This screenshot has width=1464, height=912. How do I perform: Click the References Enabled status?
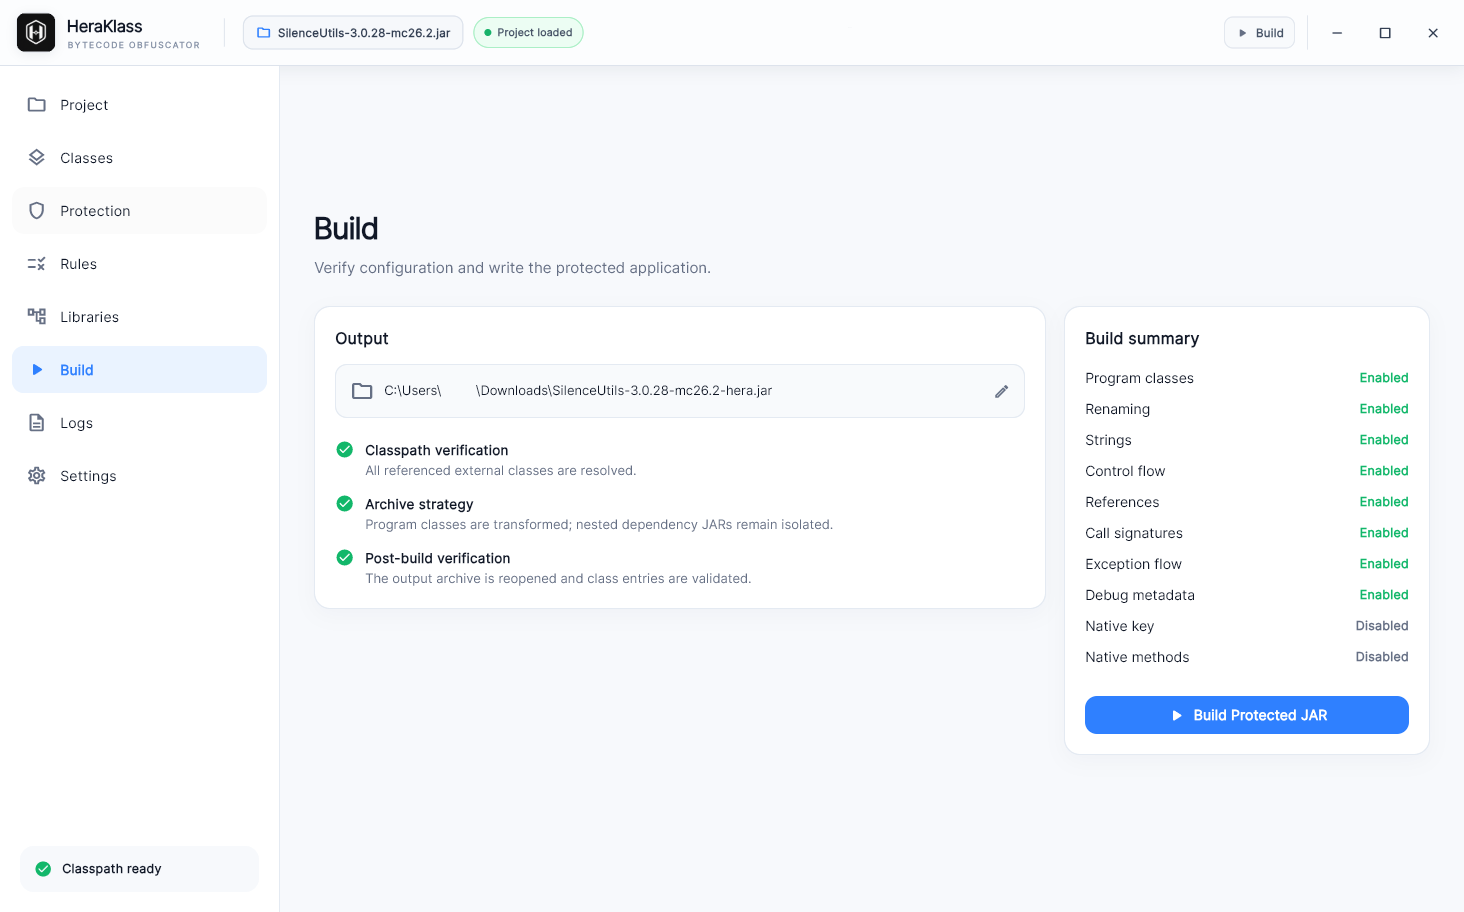(x=1384, y=502)
